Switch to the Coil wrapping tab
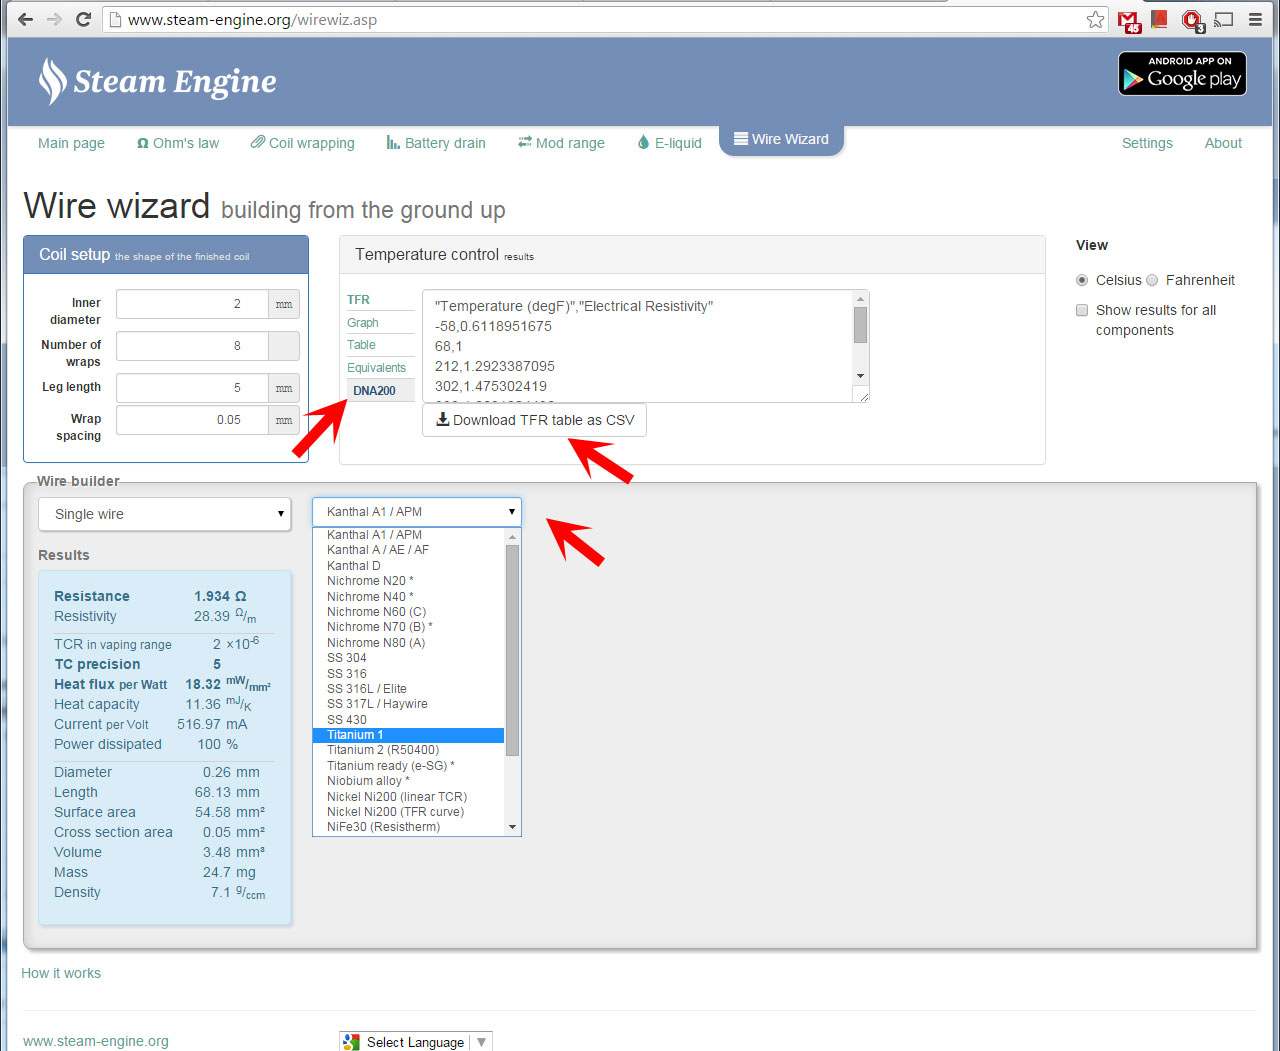This screenshot has width=1280, height=1051. pos(302,143)
